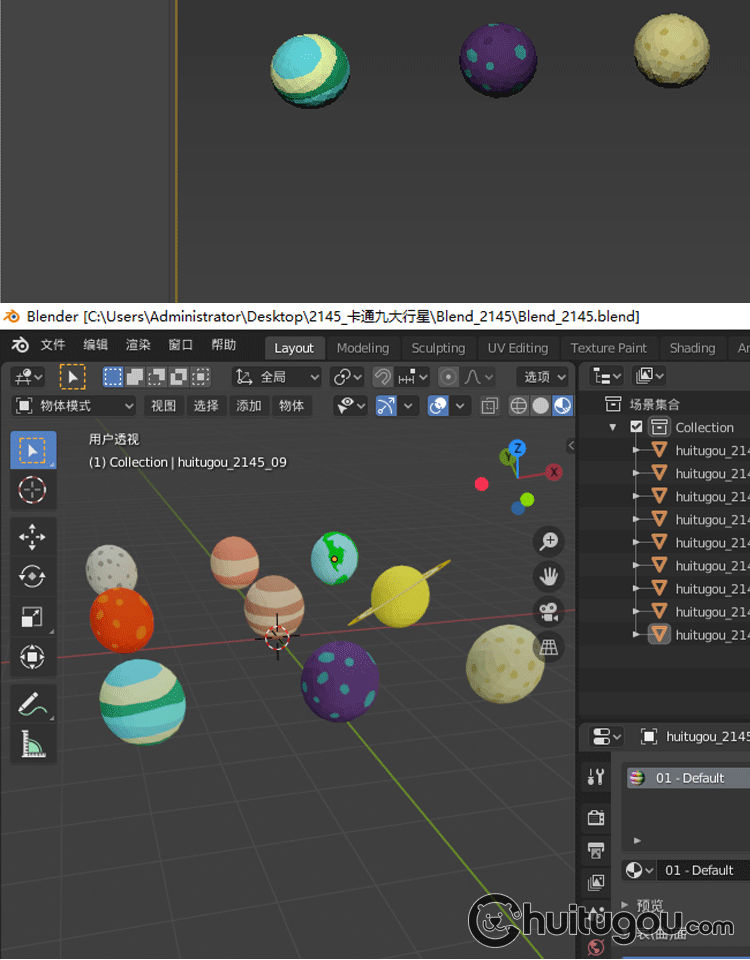Select the Move tool in the toolbar
This screenshot has width=750, height=960.
(32, 537)
